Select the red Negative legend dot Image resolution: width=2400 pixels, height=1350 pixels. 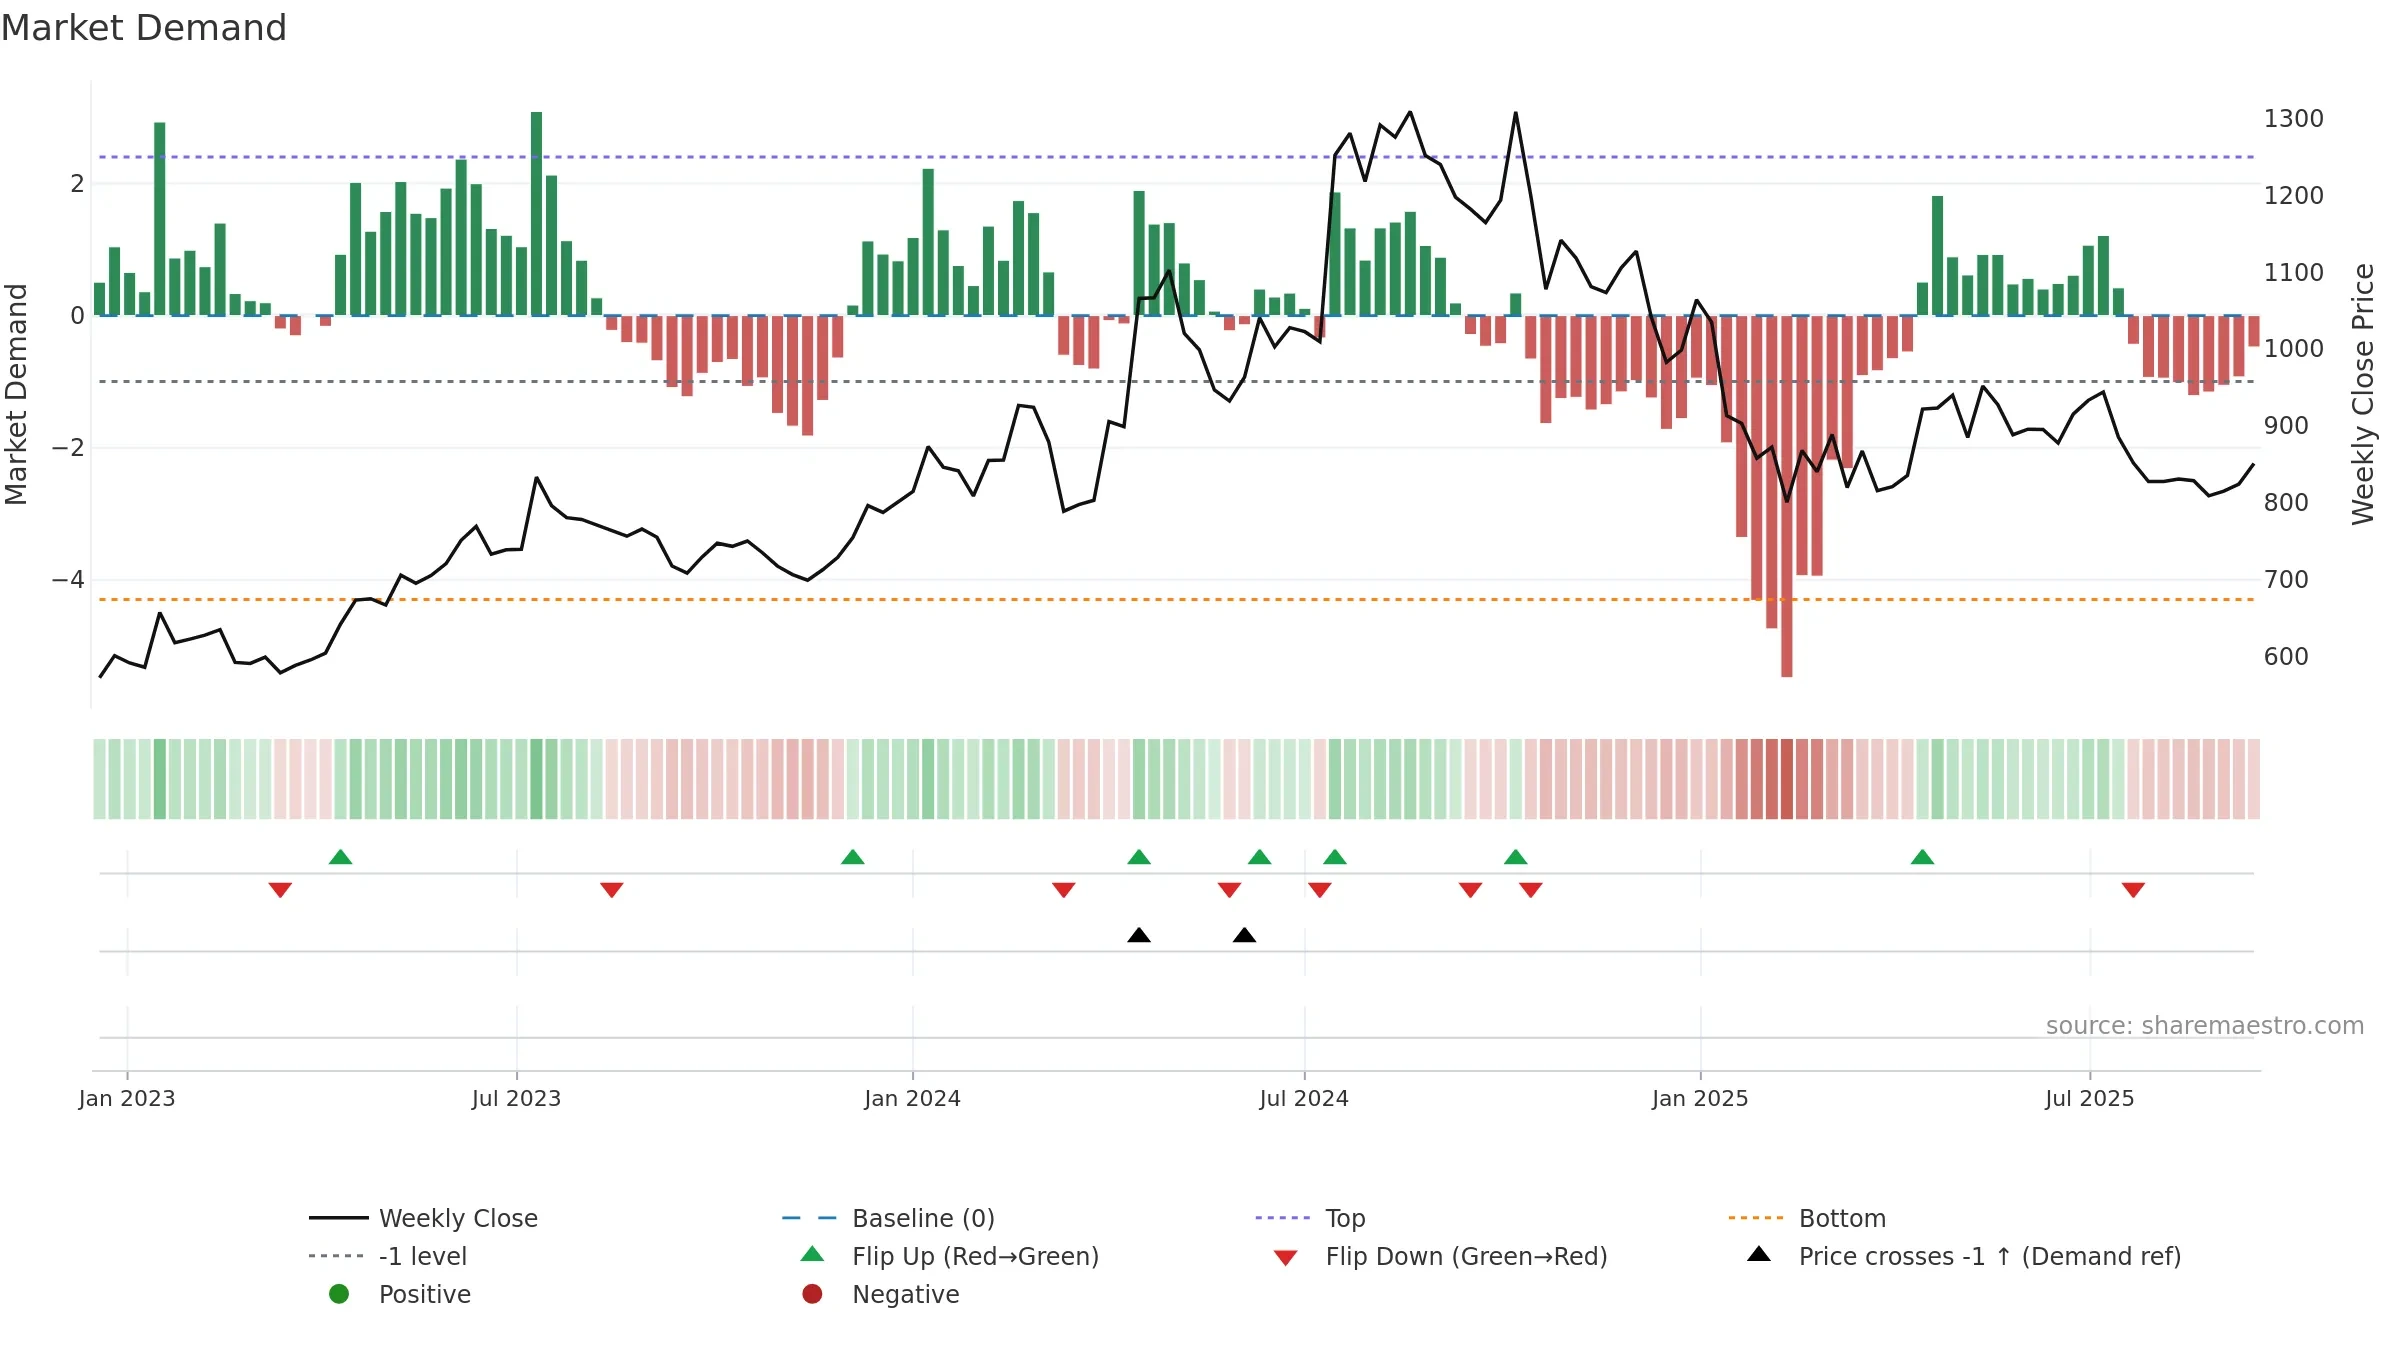pos(812,1294)
